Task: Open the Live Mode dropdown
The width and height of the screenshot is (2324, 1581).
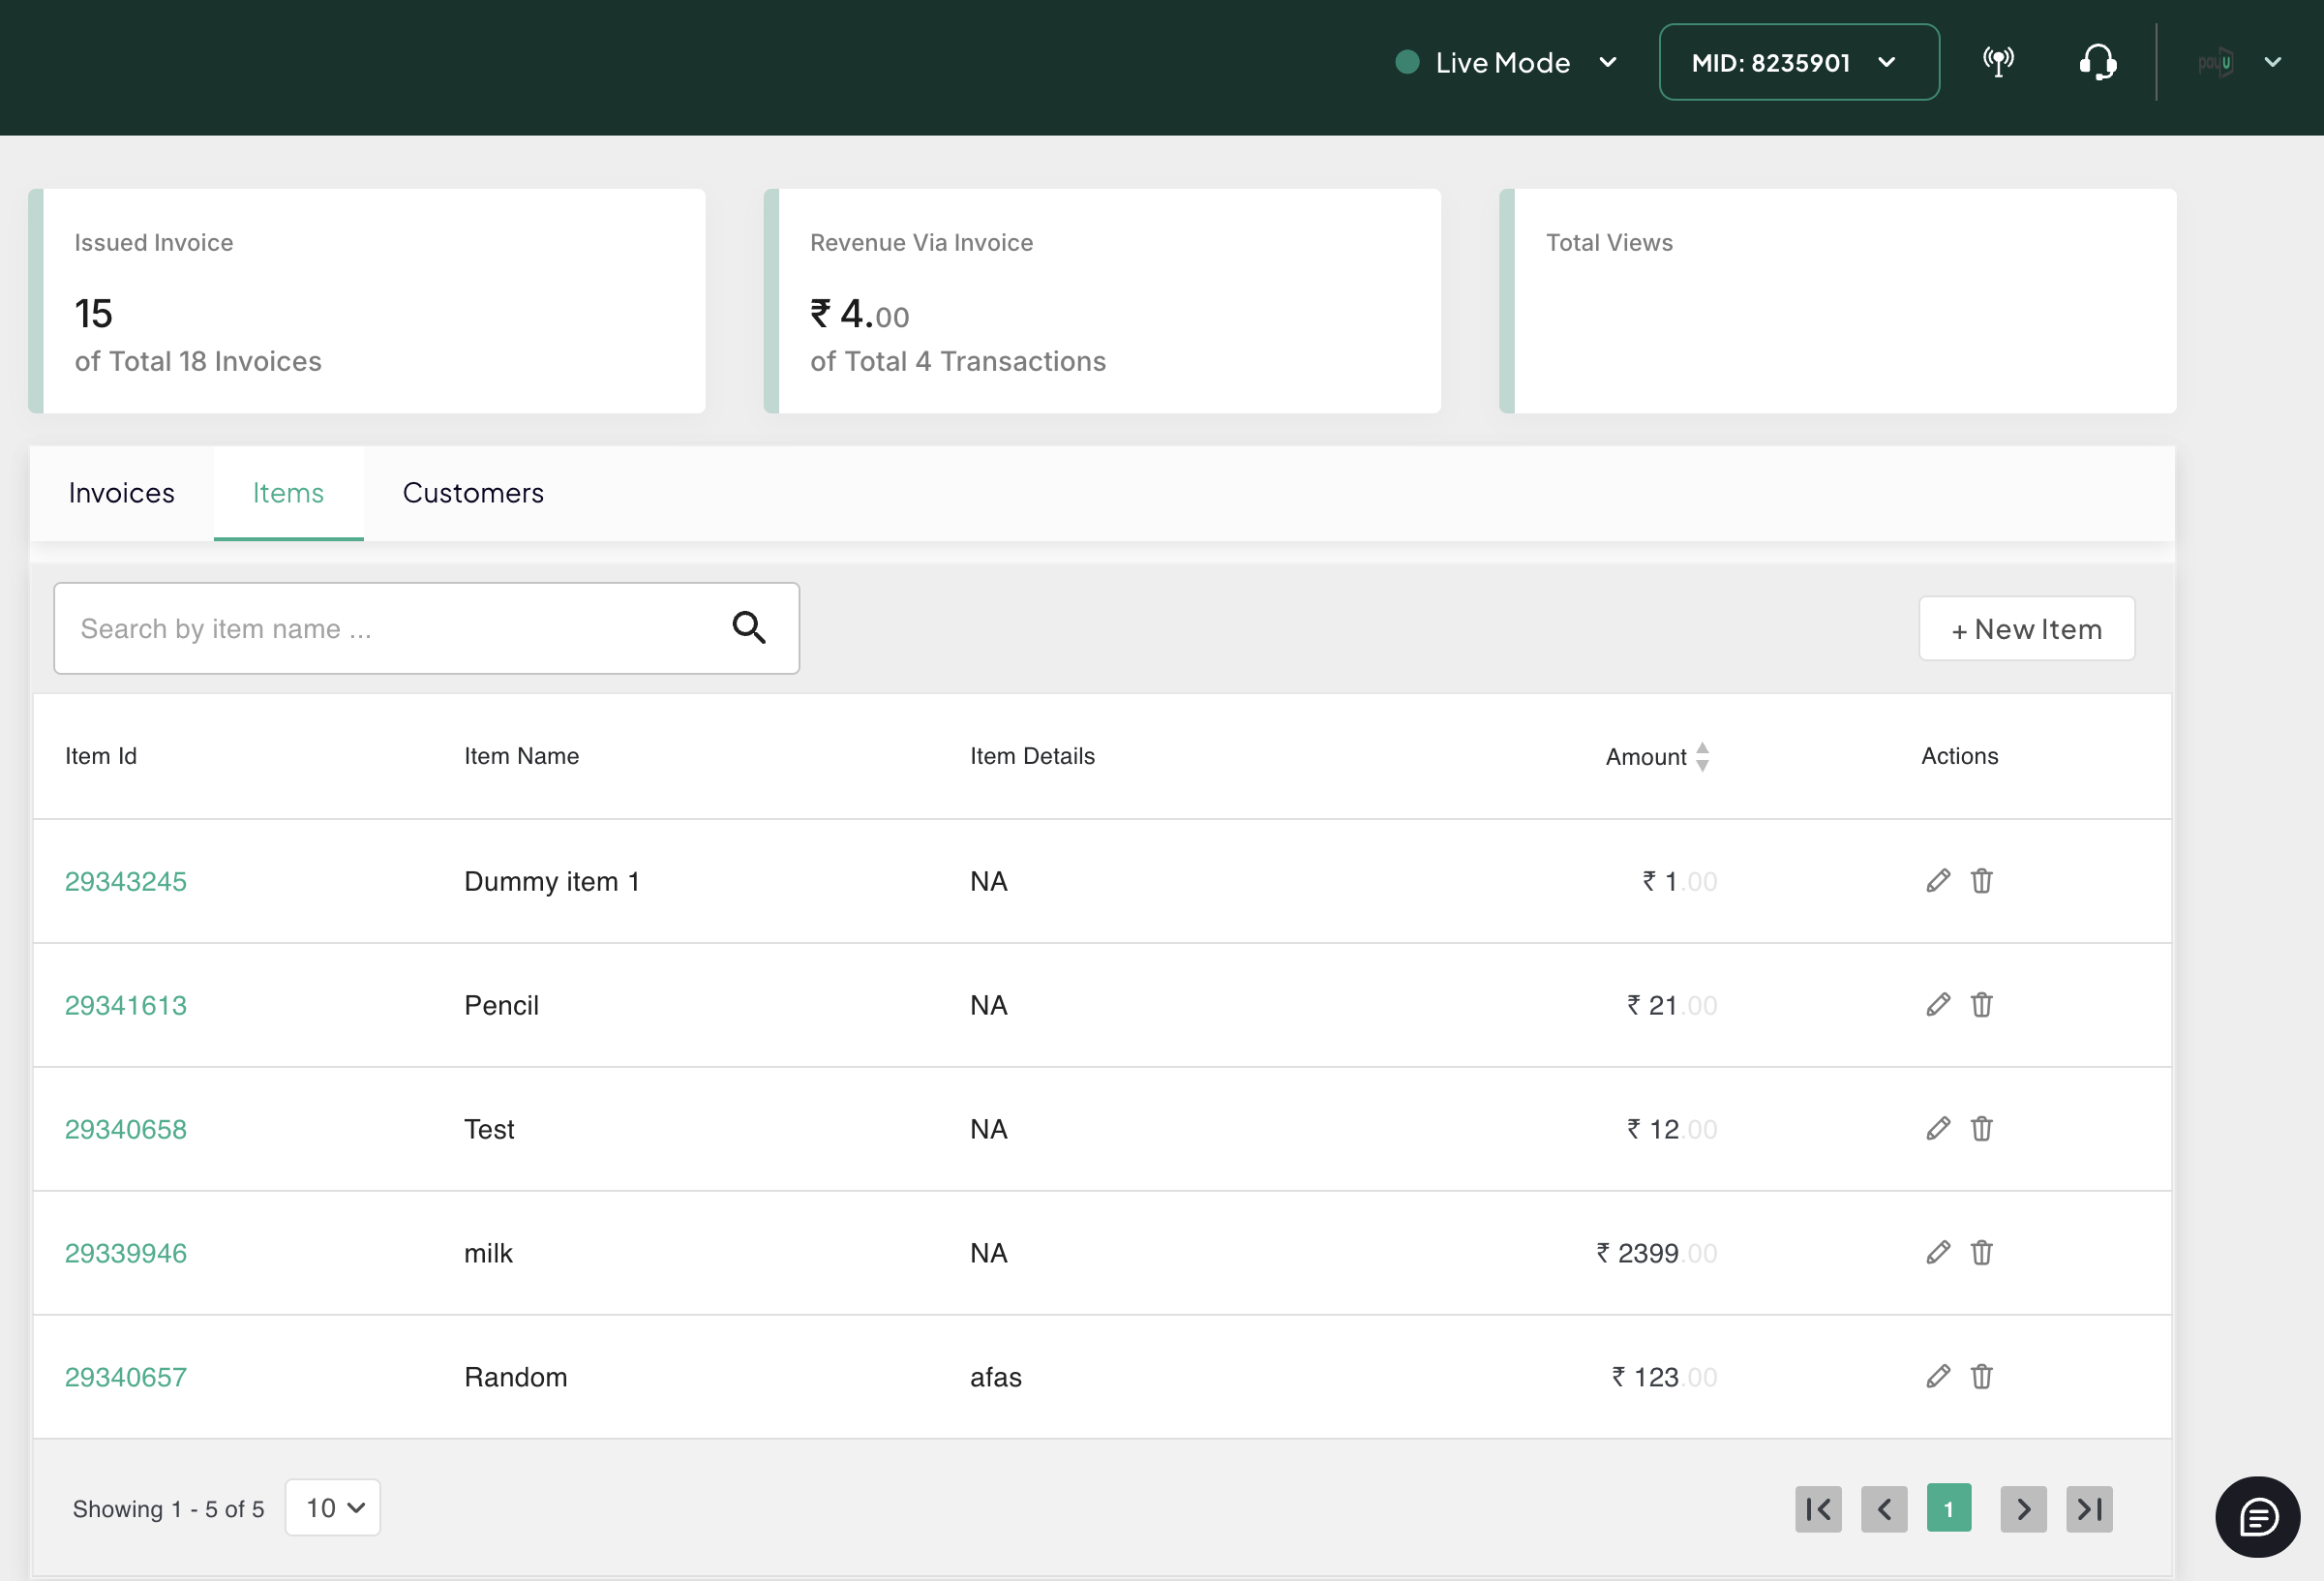Action: 1506,62
